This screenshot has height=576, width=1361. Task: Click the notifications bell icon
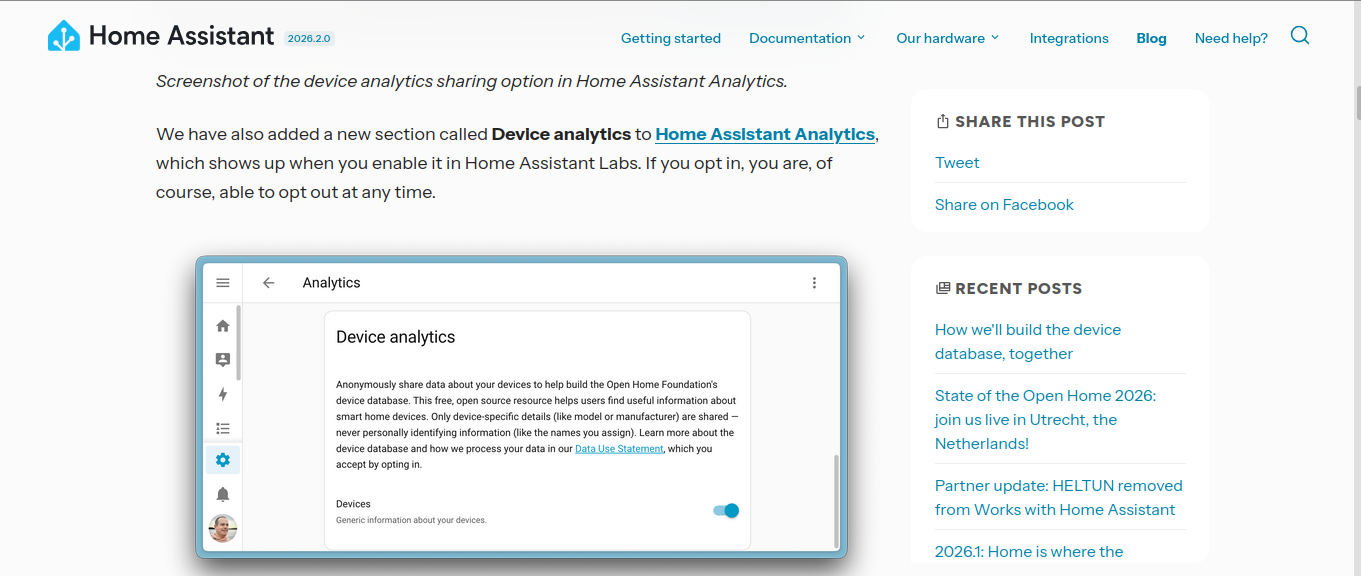click(223, 494)
